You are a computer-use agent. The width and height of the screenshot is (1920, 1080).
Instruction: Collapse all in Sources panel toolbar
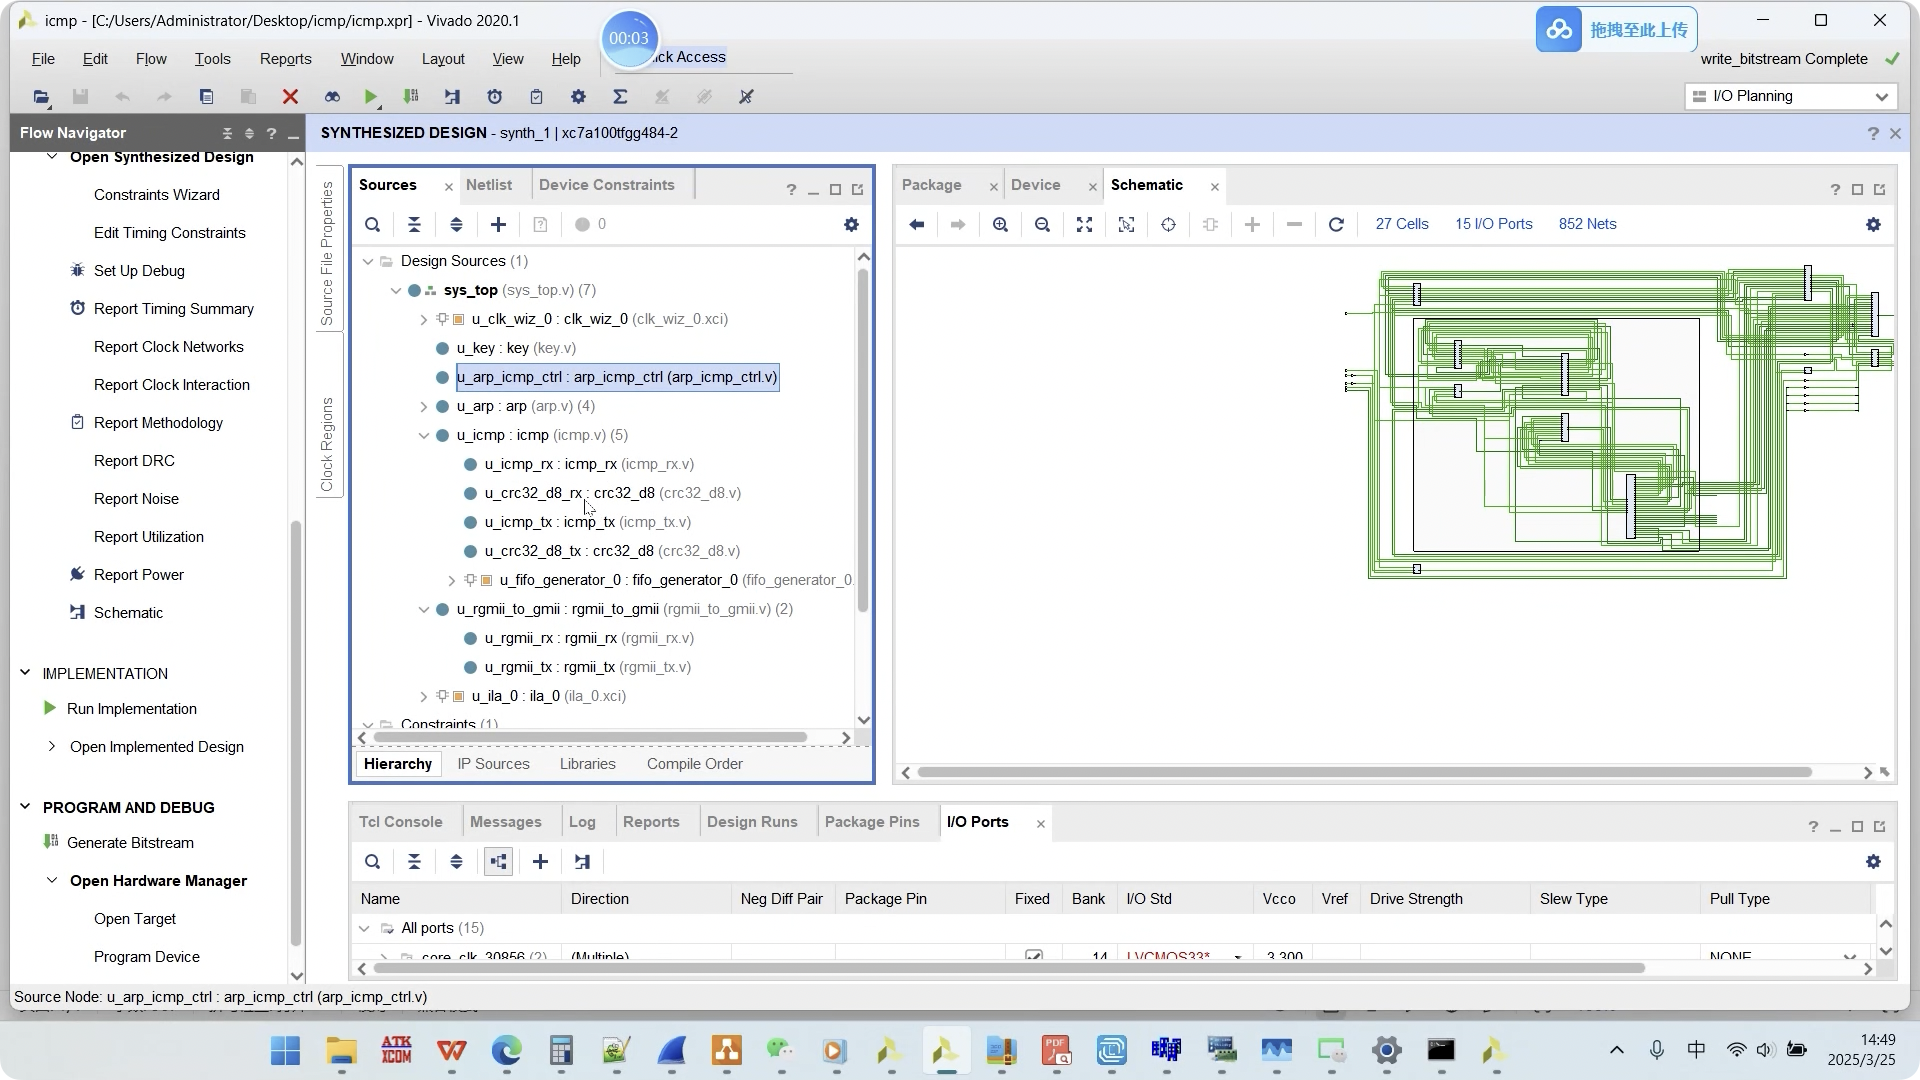[x=414, y=225]
